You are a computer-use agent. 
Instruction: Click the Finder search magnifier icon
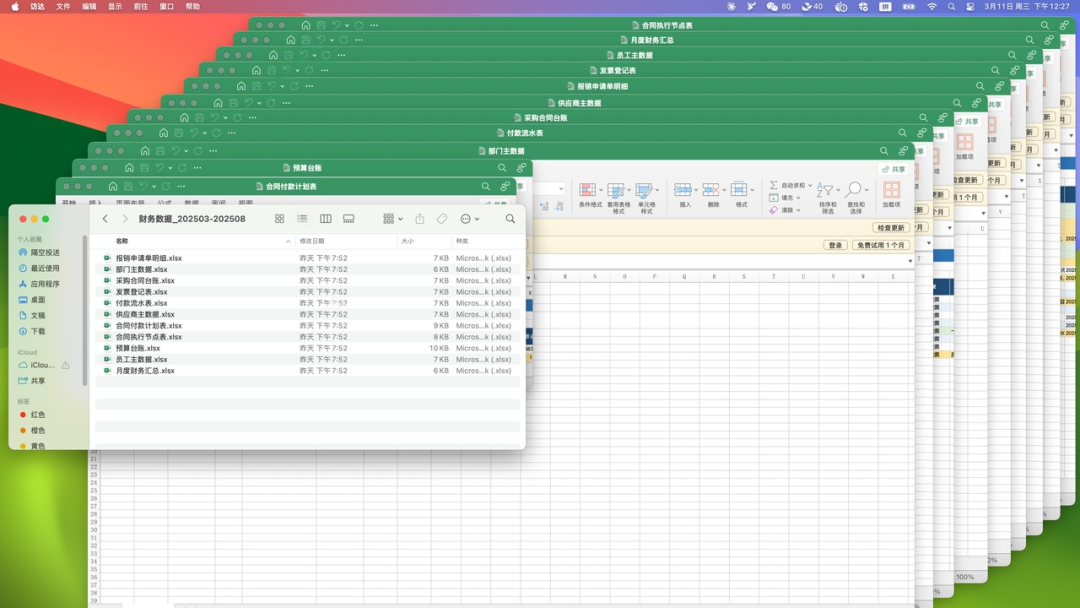click(x=510, y=218)
